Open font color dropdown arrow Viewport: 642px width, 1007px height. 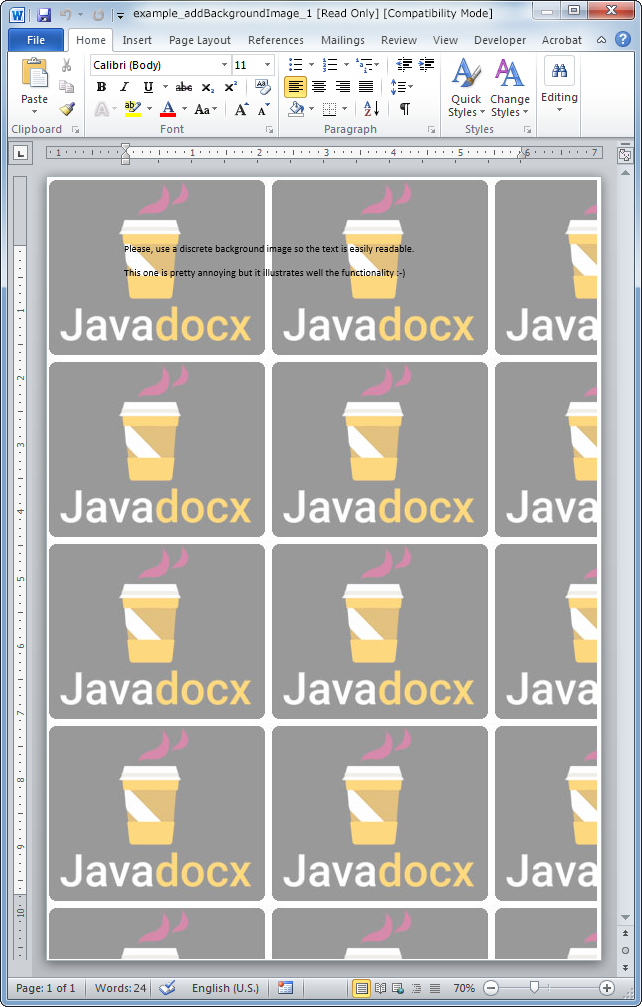click(184, 109)
